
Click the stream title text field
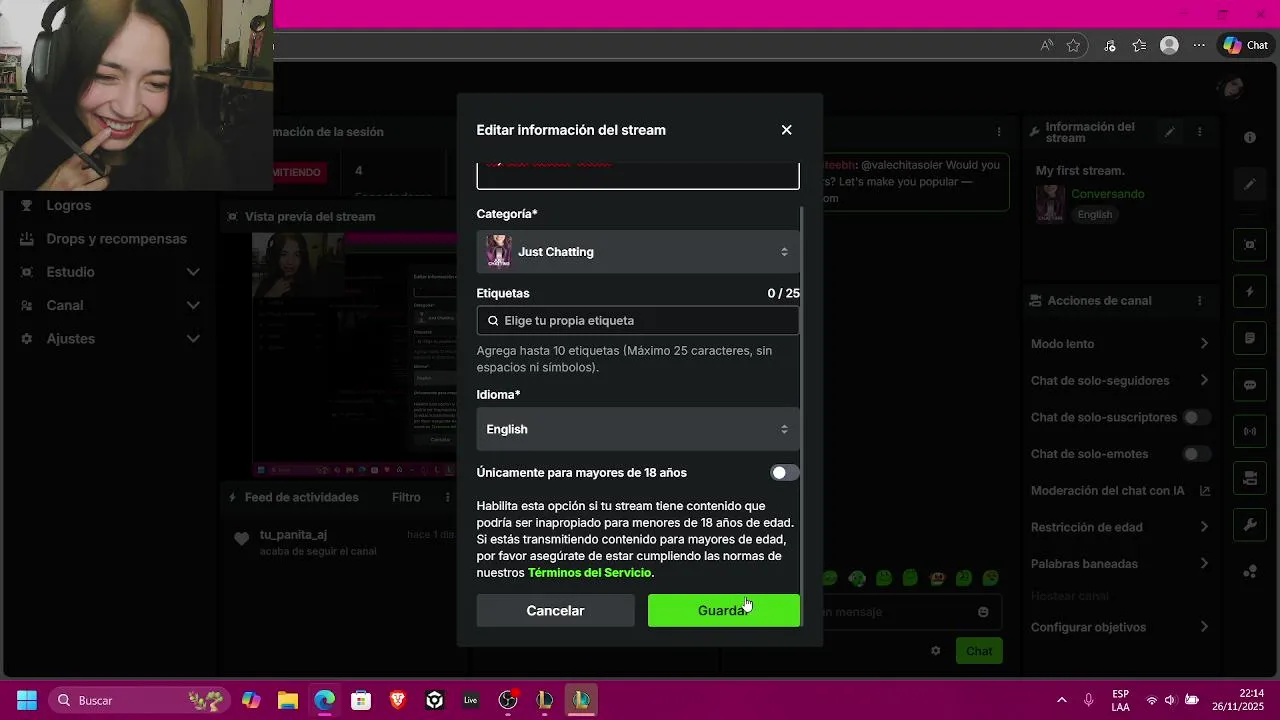pos(638,176)
